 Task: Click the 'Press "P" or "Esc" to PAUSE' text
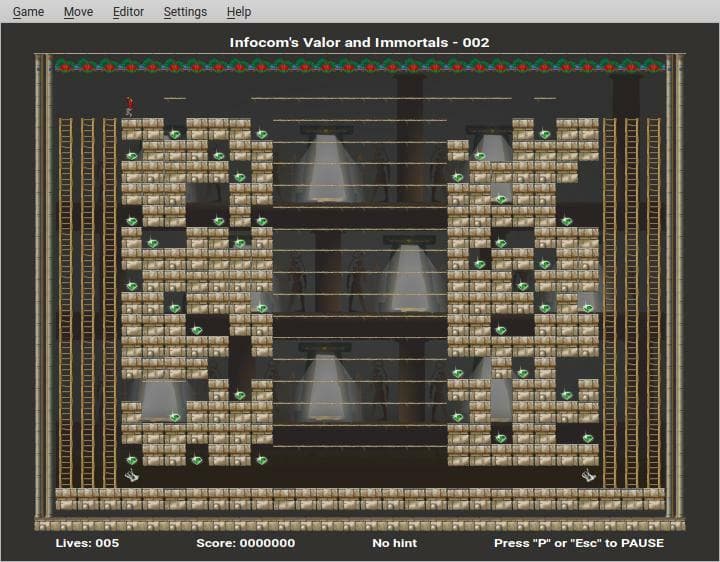point(579,543)
